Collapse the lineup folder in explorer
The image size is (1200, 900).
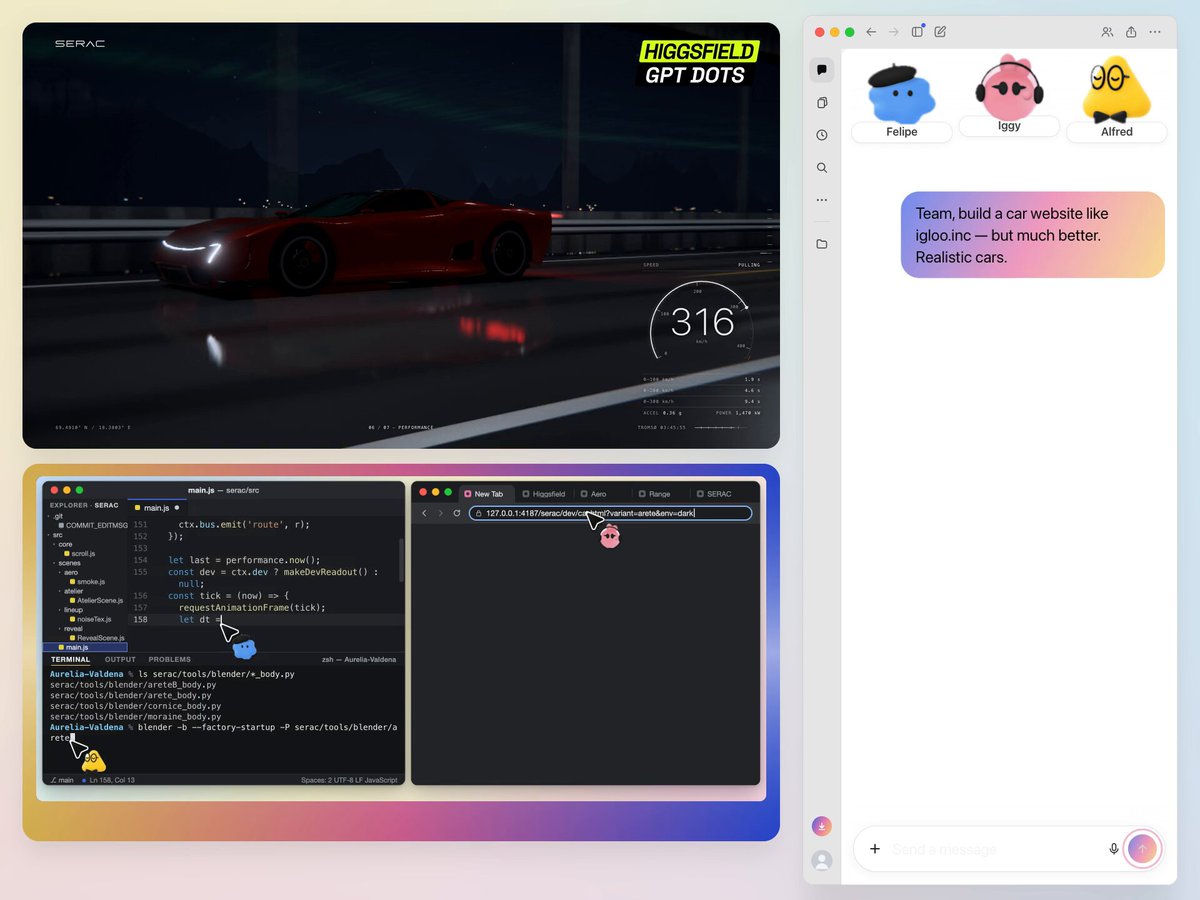click(71, 610)
